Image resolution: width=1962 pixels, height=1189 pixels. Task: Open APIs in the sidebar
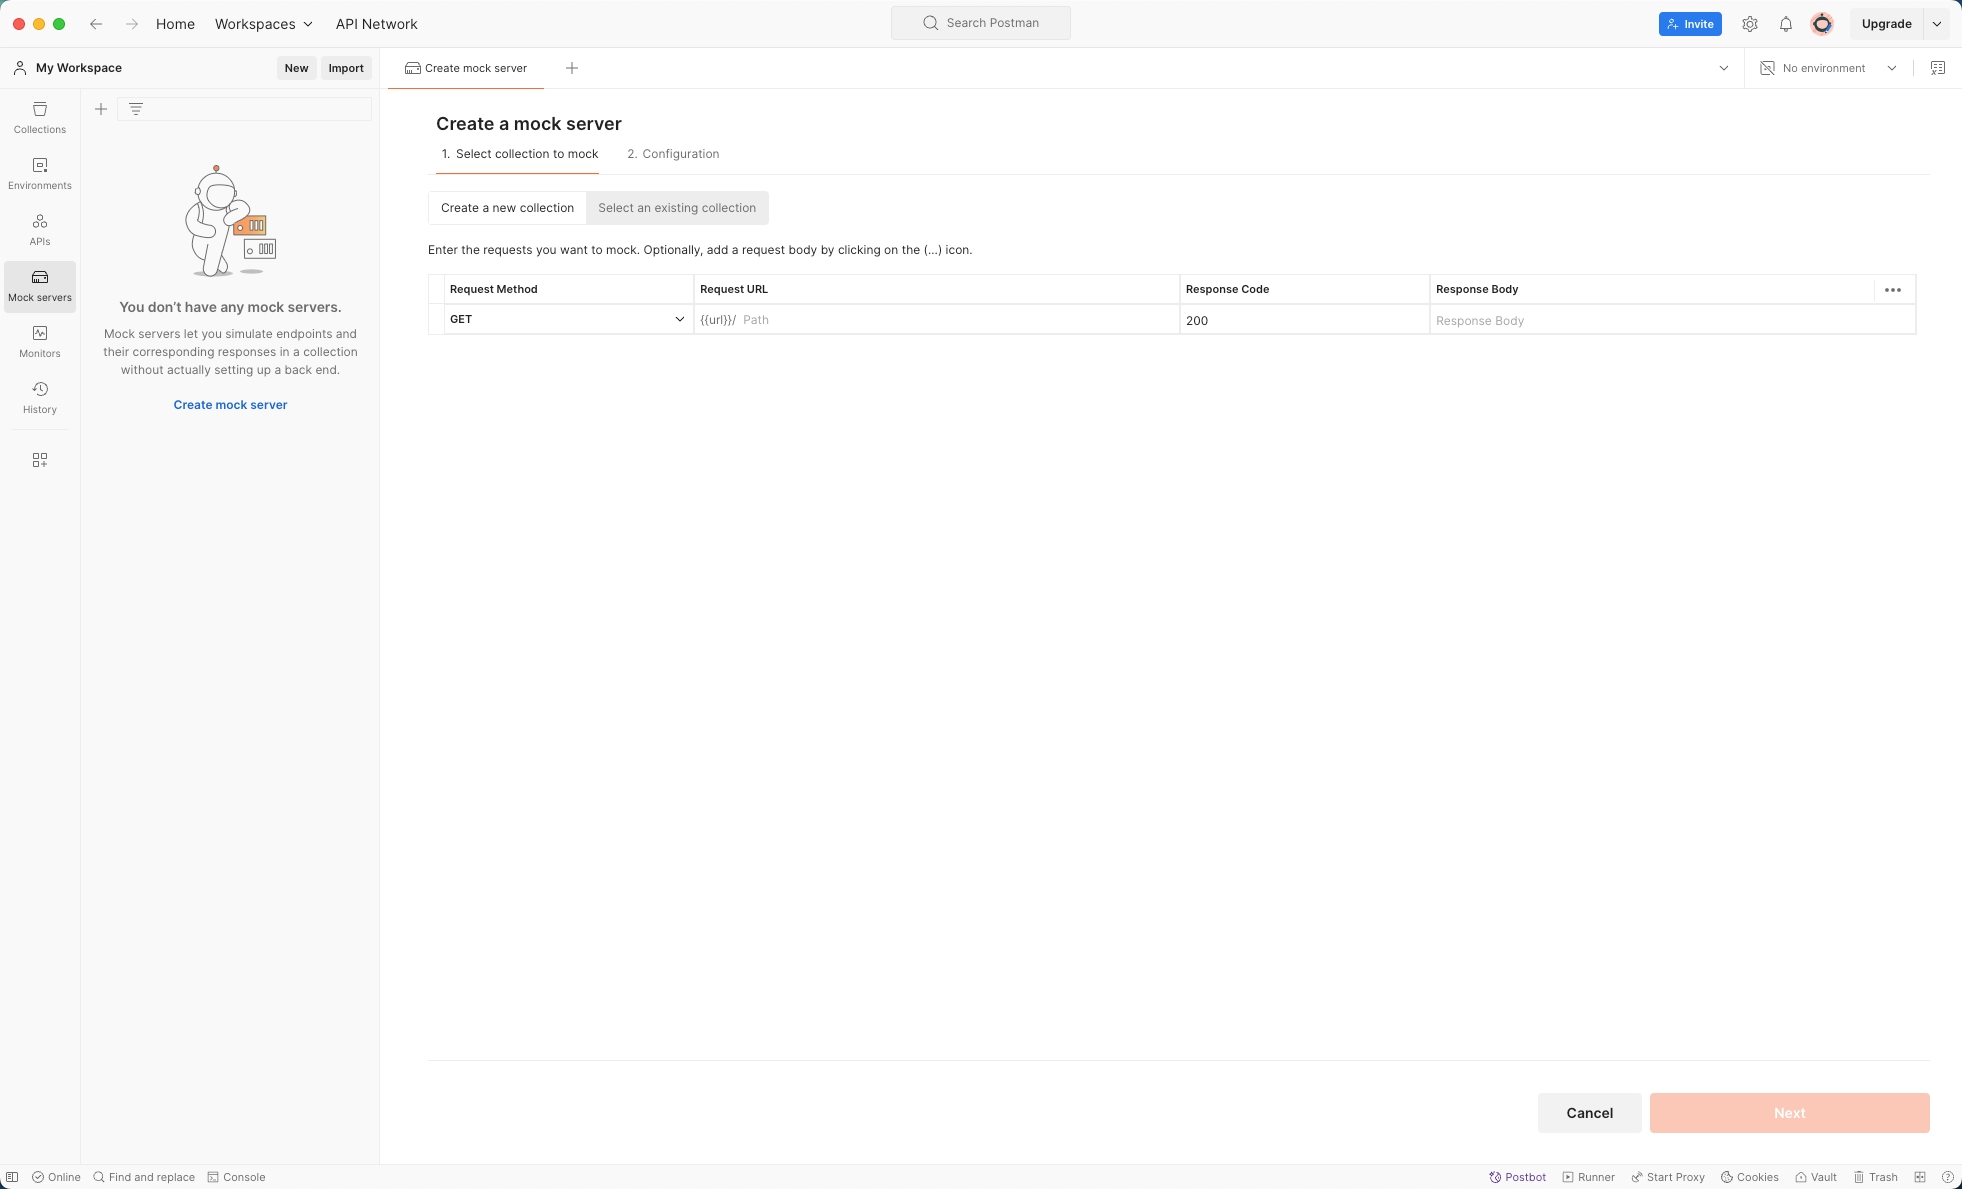click(40, 230)
